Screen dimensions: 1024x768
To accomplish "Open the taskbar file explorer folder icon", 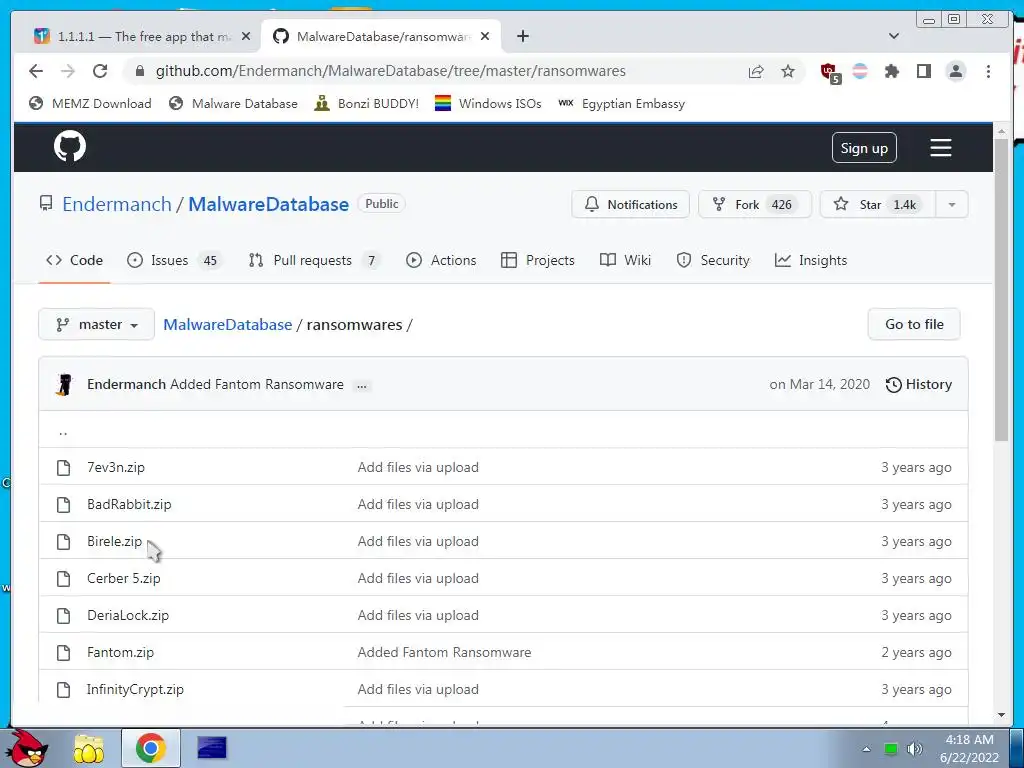I will tap(88, 748).
